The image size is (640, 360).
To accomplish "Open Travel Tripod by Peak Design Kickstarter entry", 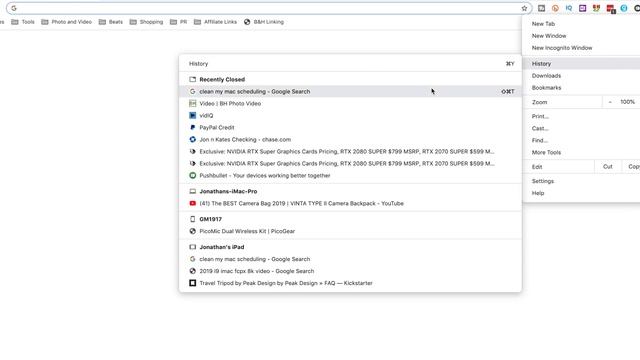I will [350, 283].
